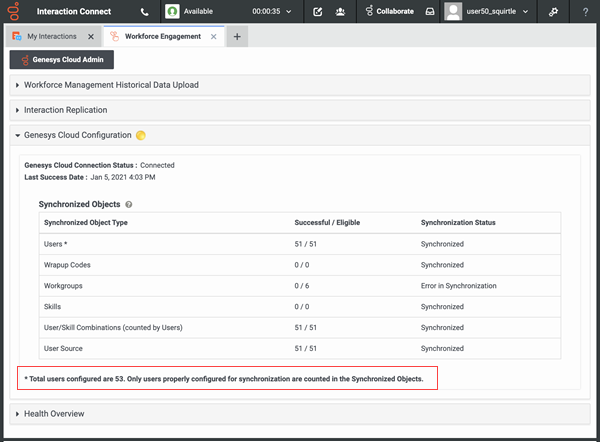This screenshot has width=600, height=442.
Task: Close the Workforce Engagement tab
Action: (x=213, y=36)
